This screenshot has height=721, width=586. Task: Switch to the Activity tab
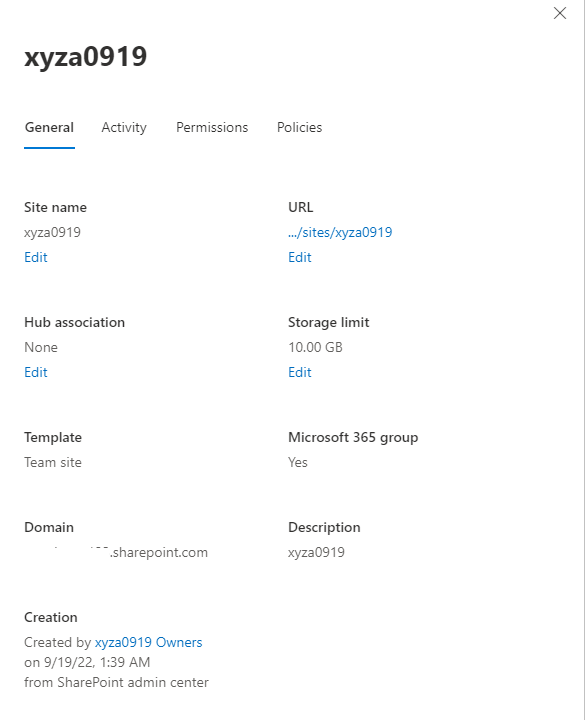click(124, 127)
